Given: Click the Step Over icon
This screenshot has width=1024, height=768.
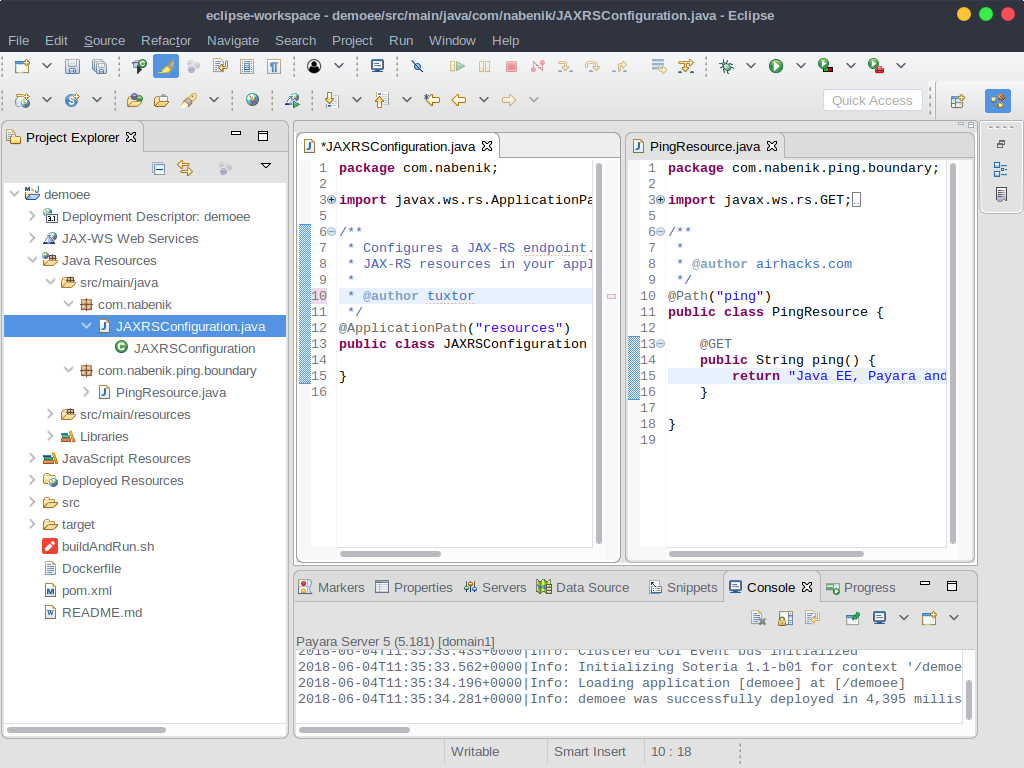Looking at the screenshot, I should click(592, 66).
